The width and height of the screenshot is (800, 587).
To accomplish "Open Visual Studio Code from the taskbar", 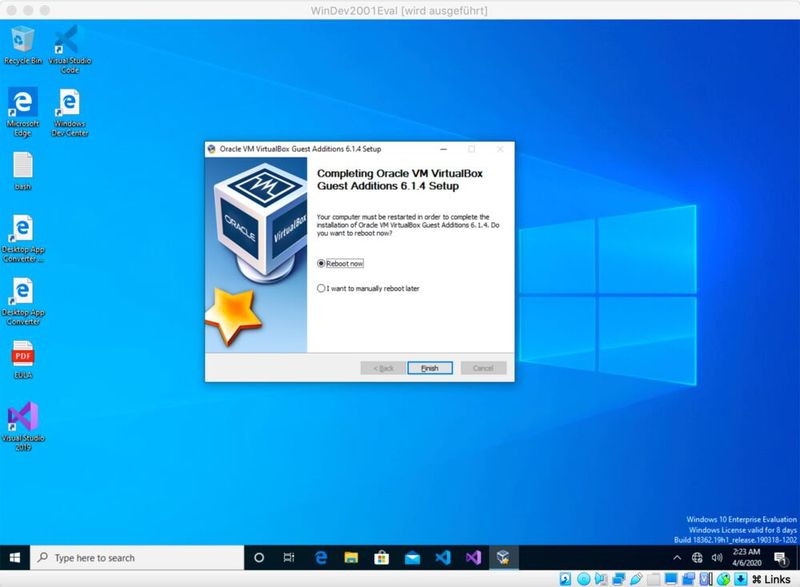I will click(x=443, y=557).
